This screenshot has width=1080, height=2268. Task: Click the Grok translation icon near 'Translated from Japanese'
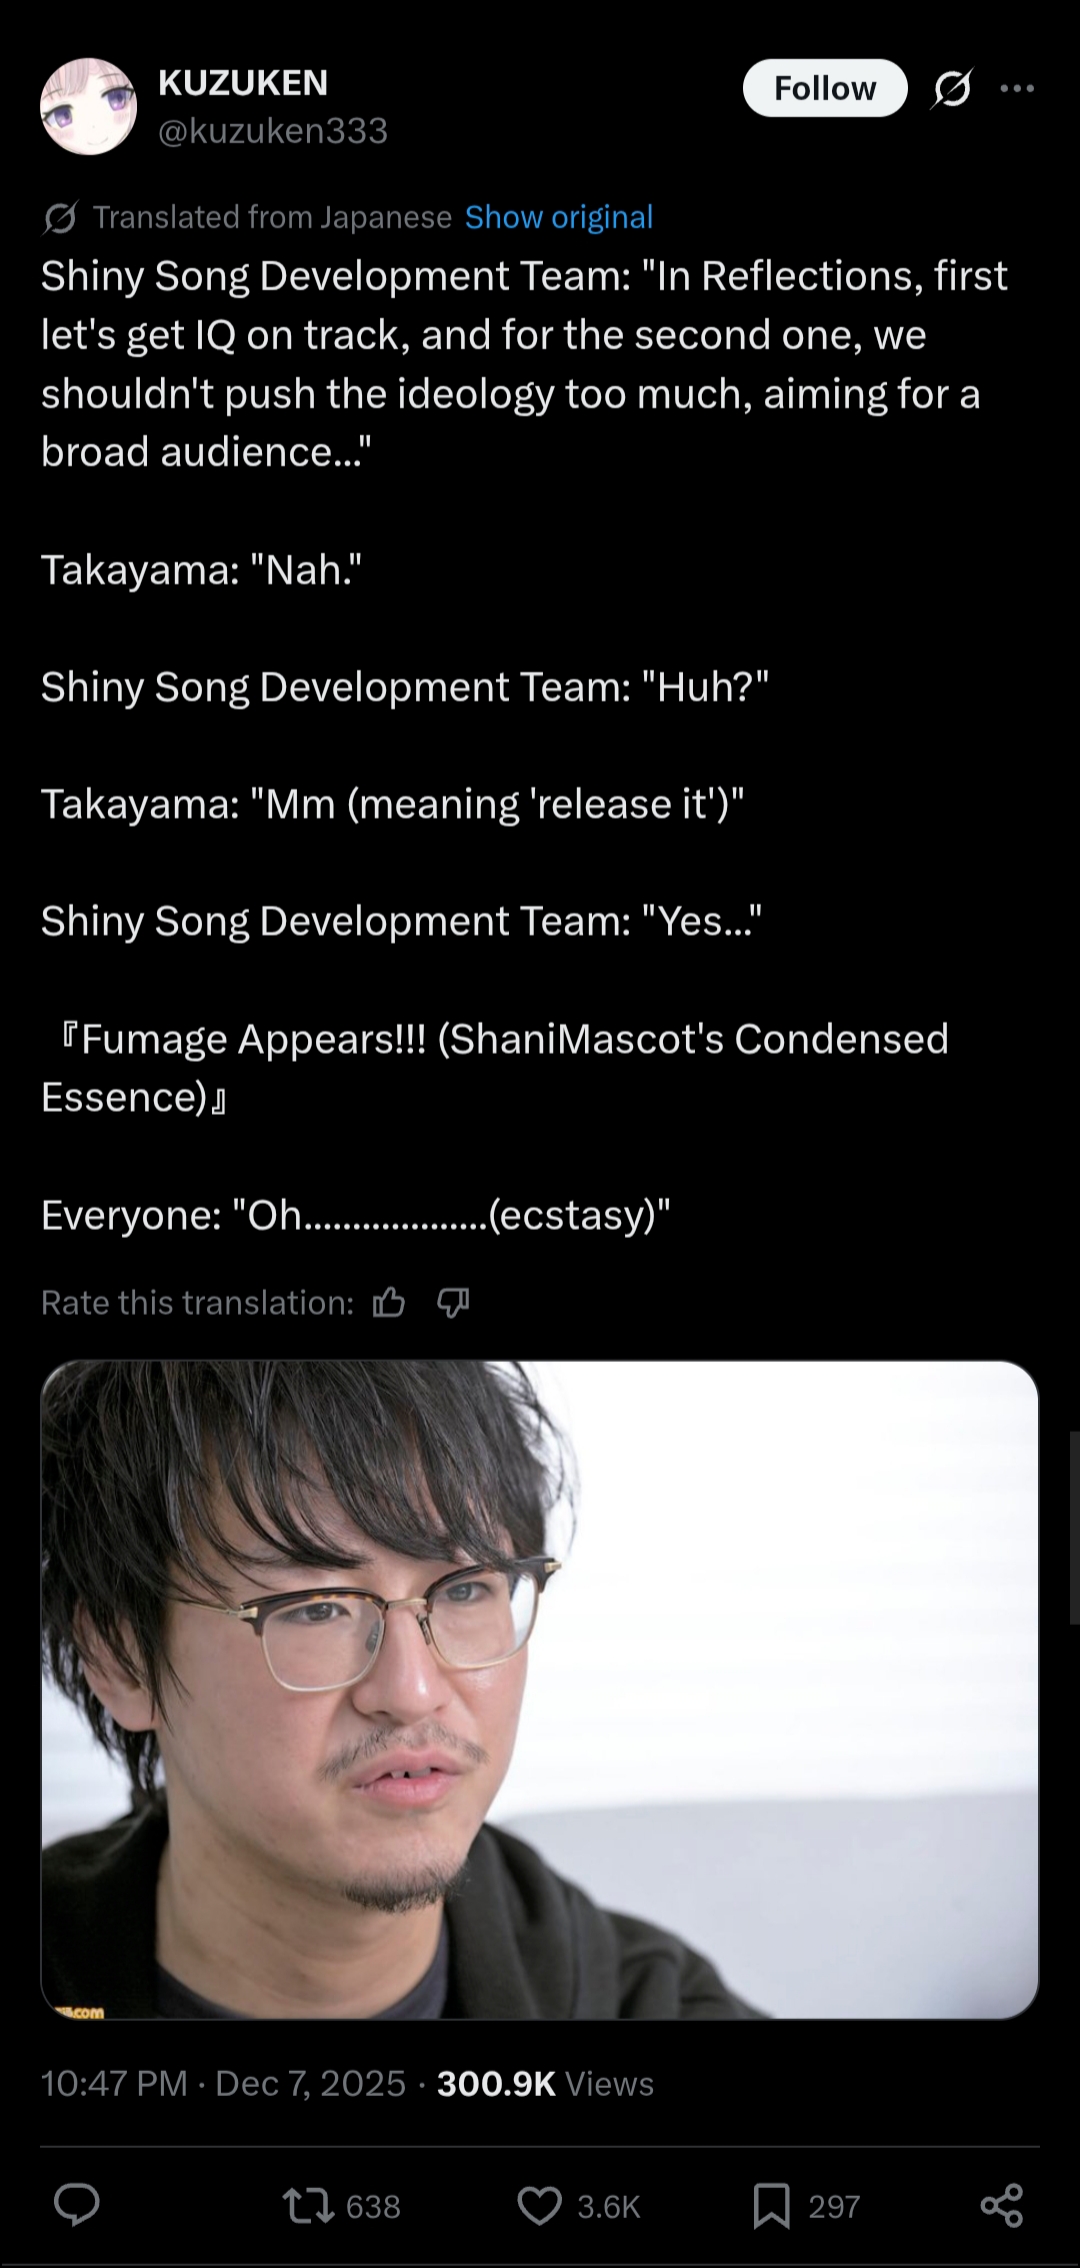pos(60,217)
